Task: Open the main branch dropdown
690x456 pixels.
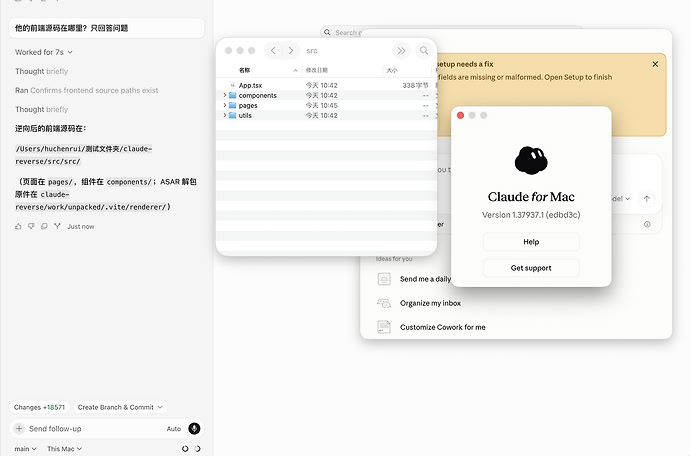Action: (25, 449)
